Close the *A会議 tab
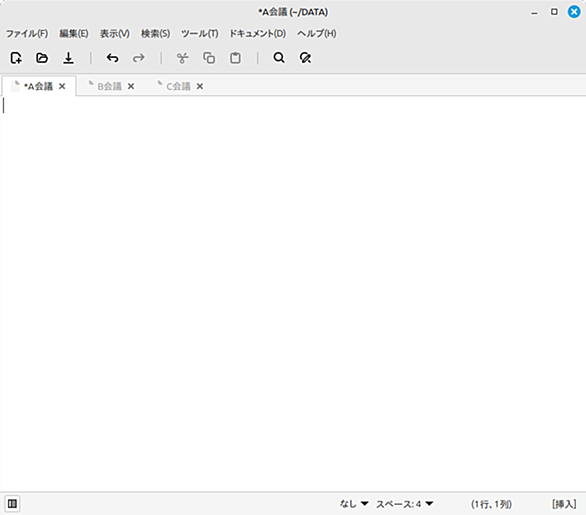The width and height of the screenshot is (586, 515). click(62, 86)
